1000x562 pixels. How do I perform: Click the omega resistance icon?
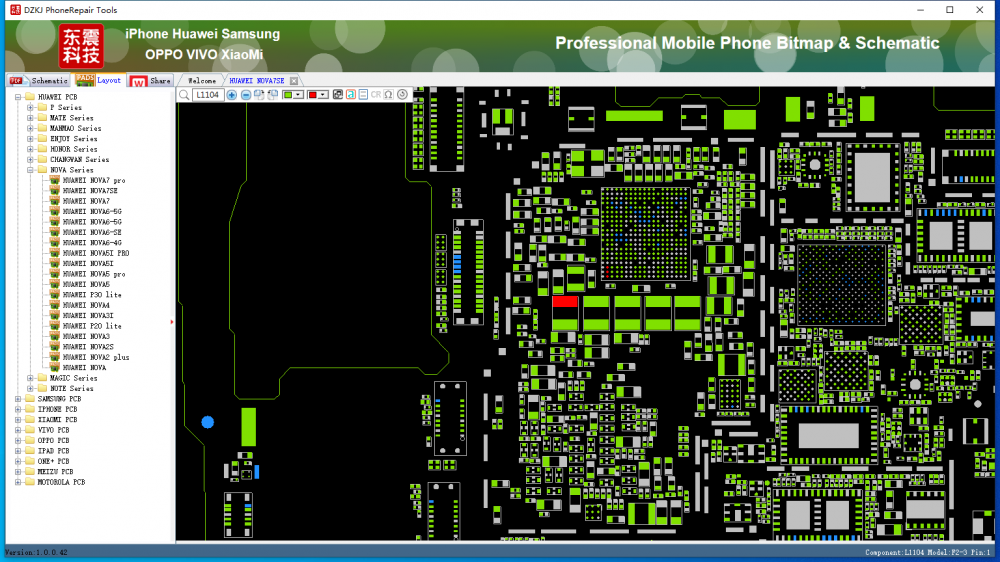click(388, 95)
